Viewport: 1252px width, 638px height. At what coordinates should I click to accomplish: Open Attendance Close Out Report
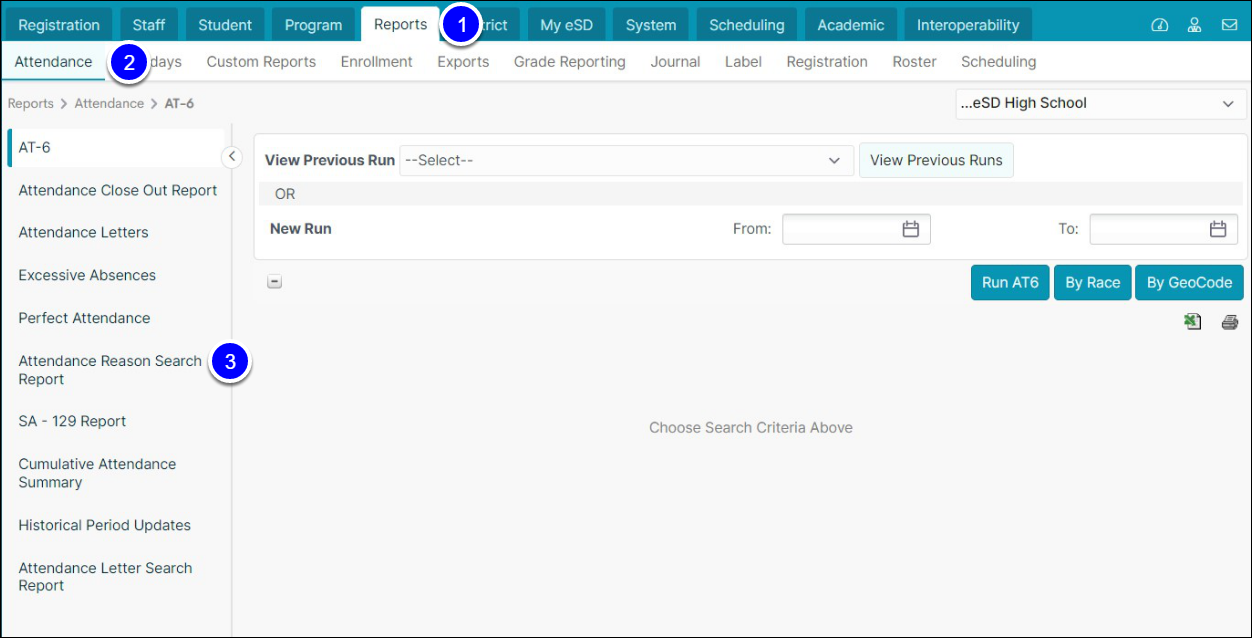(118, 190)
